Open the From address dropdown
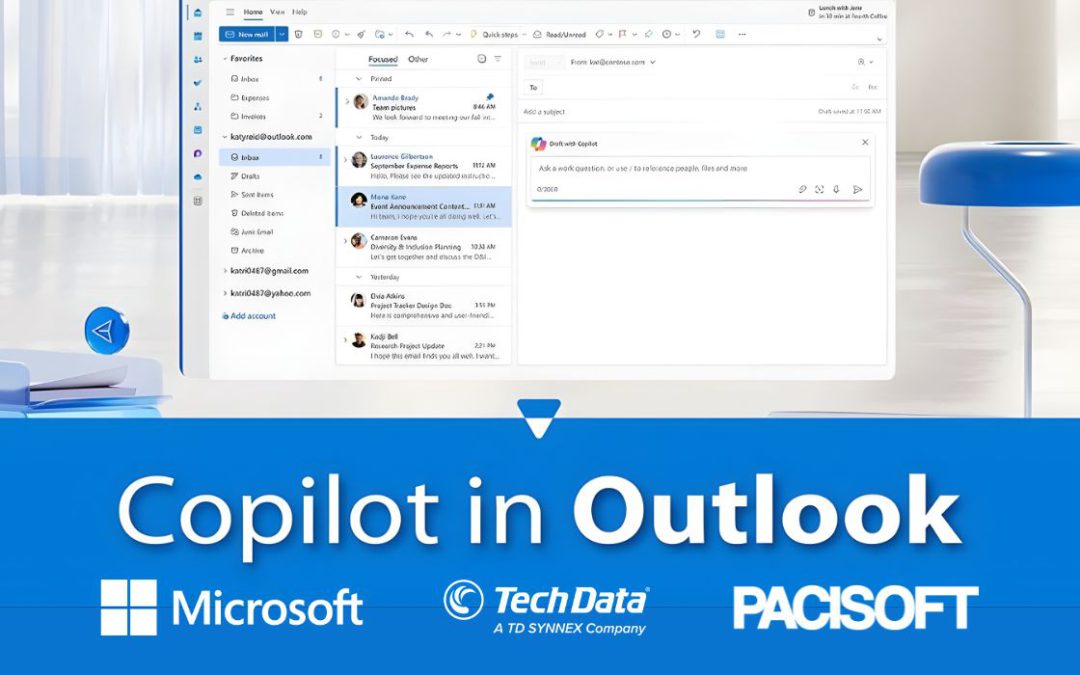1080x675 pixels. [652, 61]
